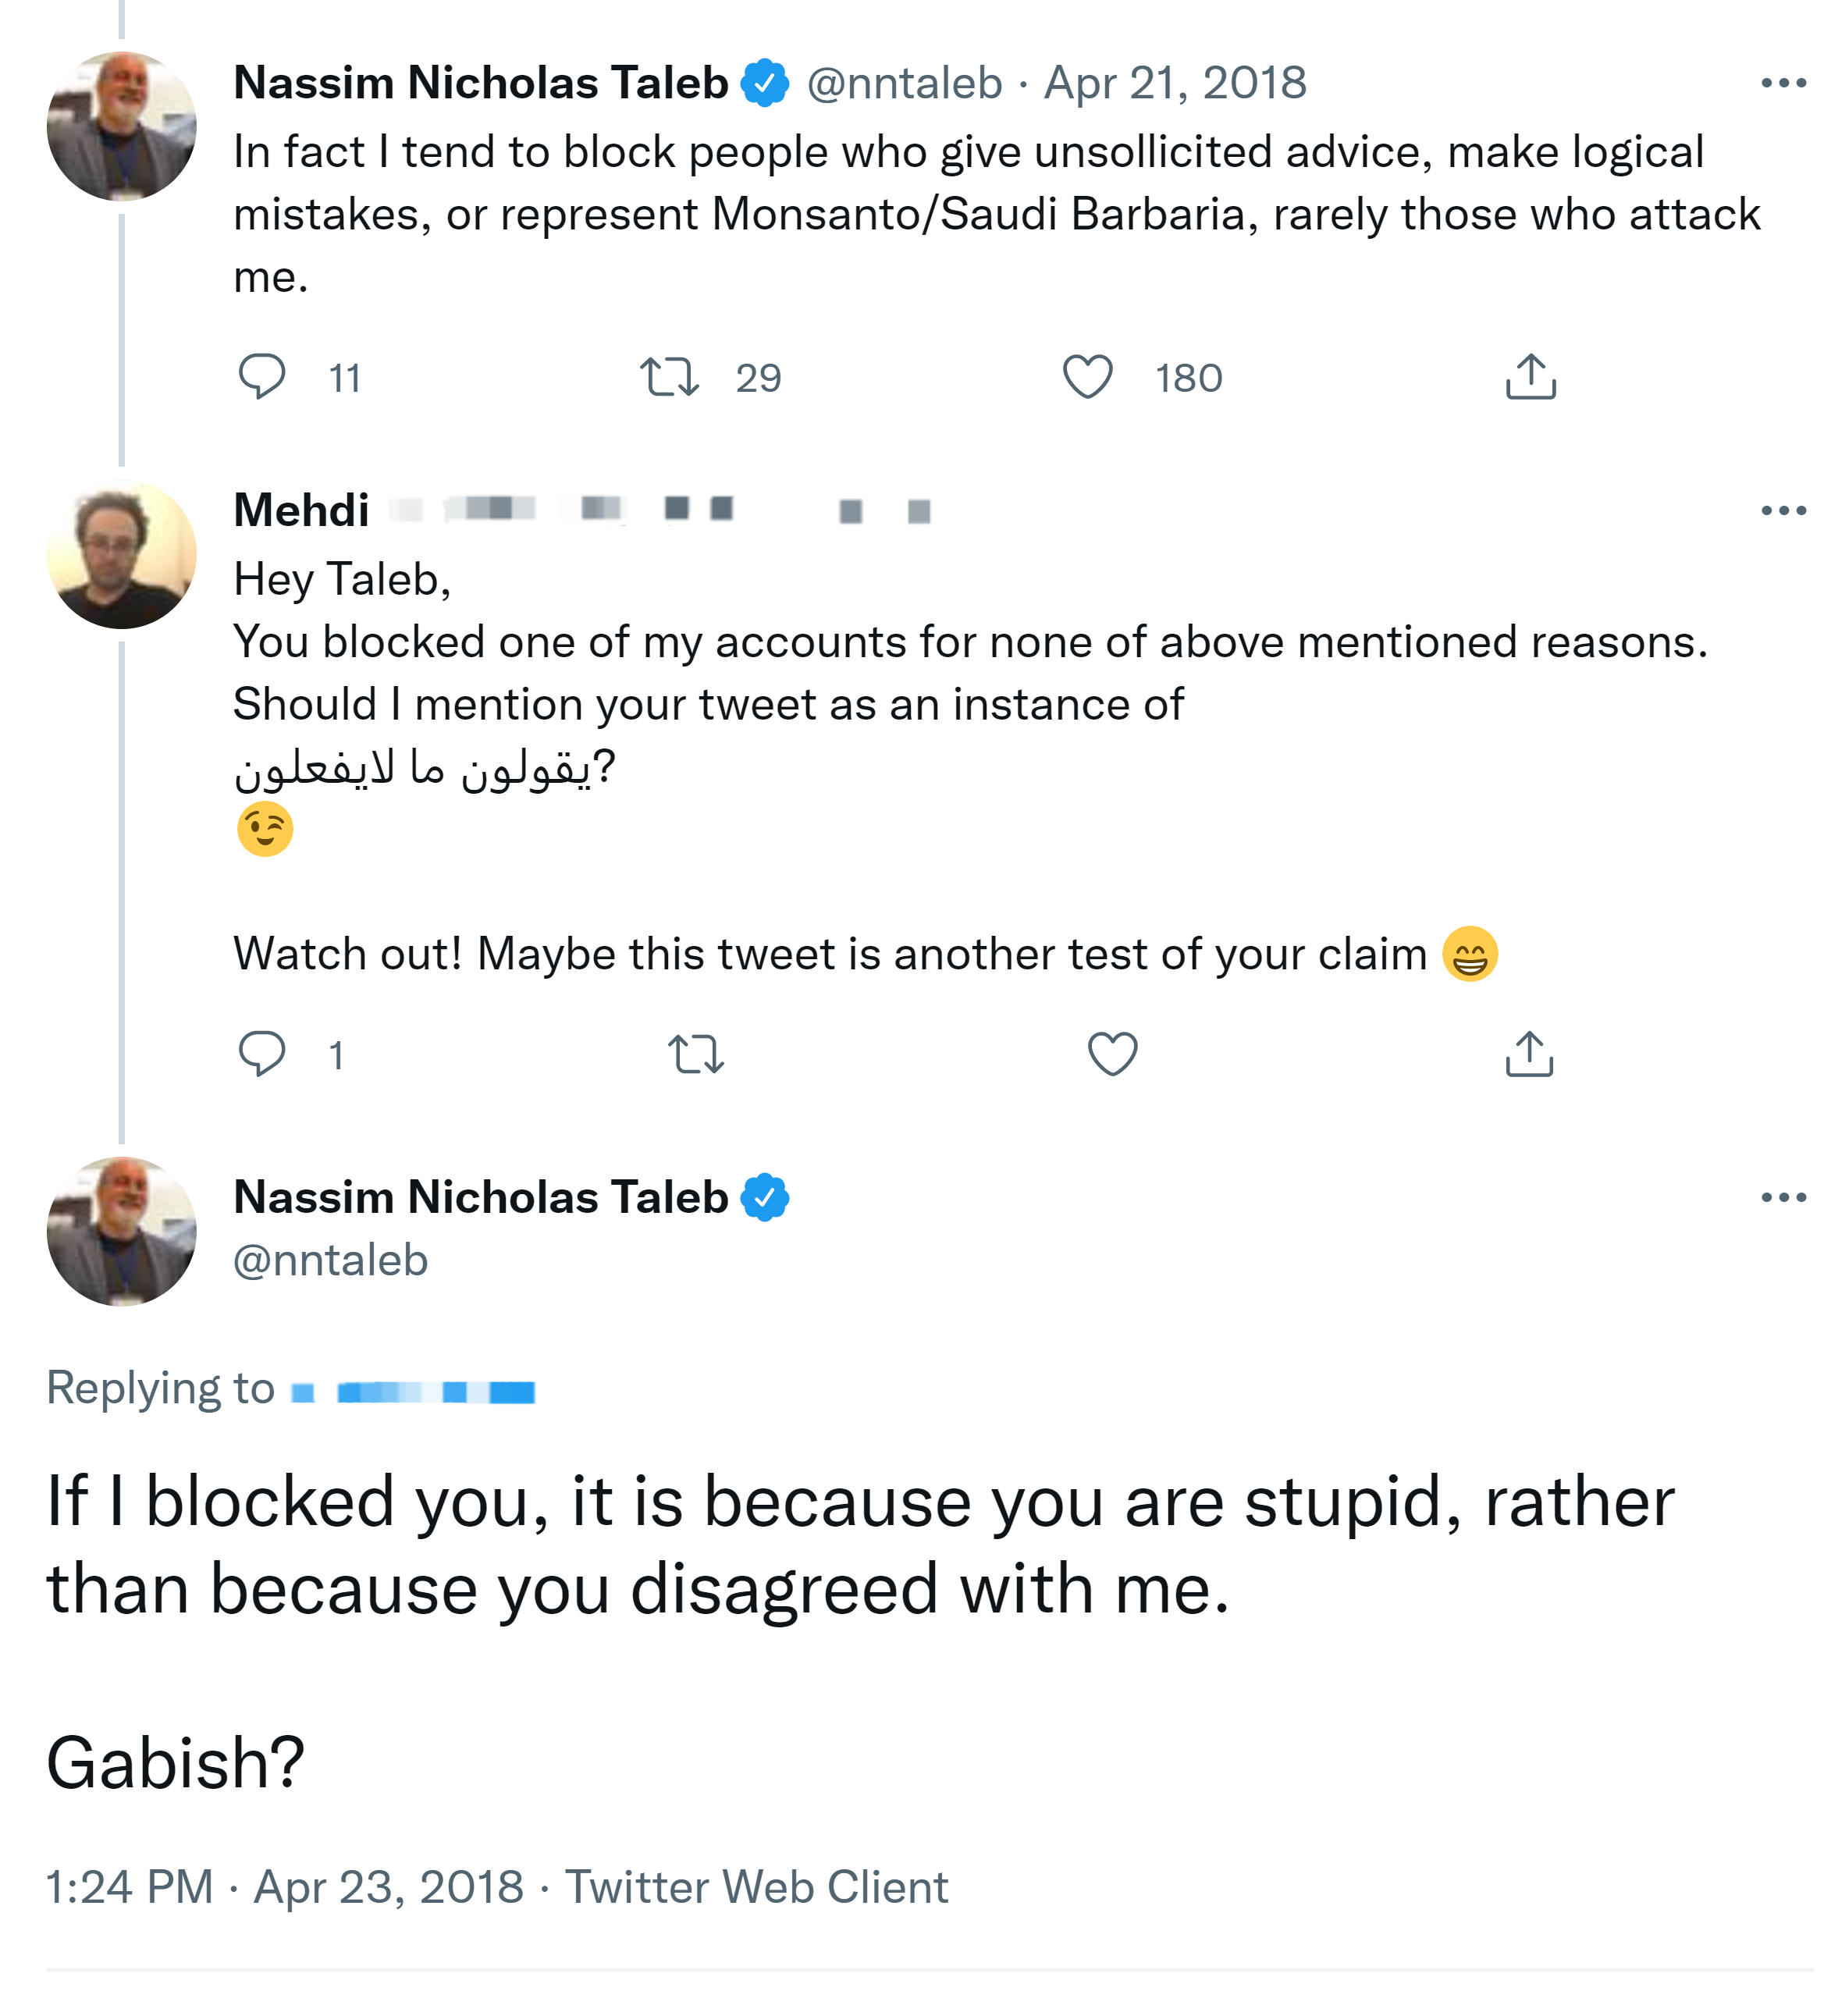Open the @nntaleb handle in top tweet

coord(904,83)
